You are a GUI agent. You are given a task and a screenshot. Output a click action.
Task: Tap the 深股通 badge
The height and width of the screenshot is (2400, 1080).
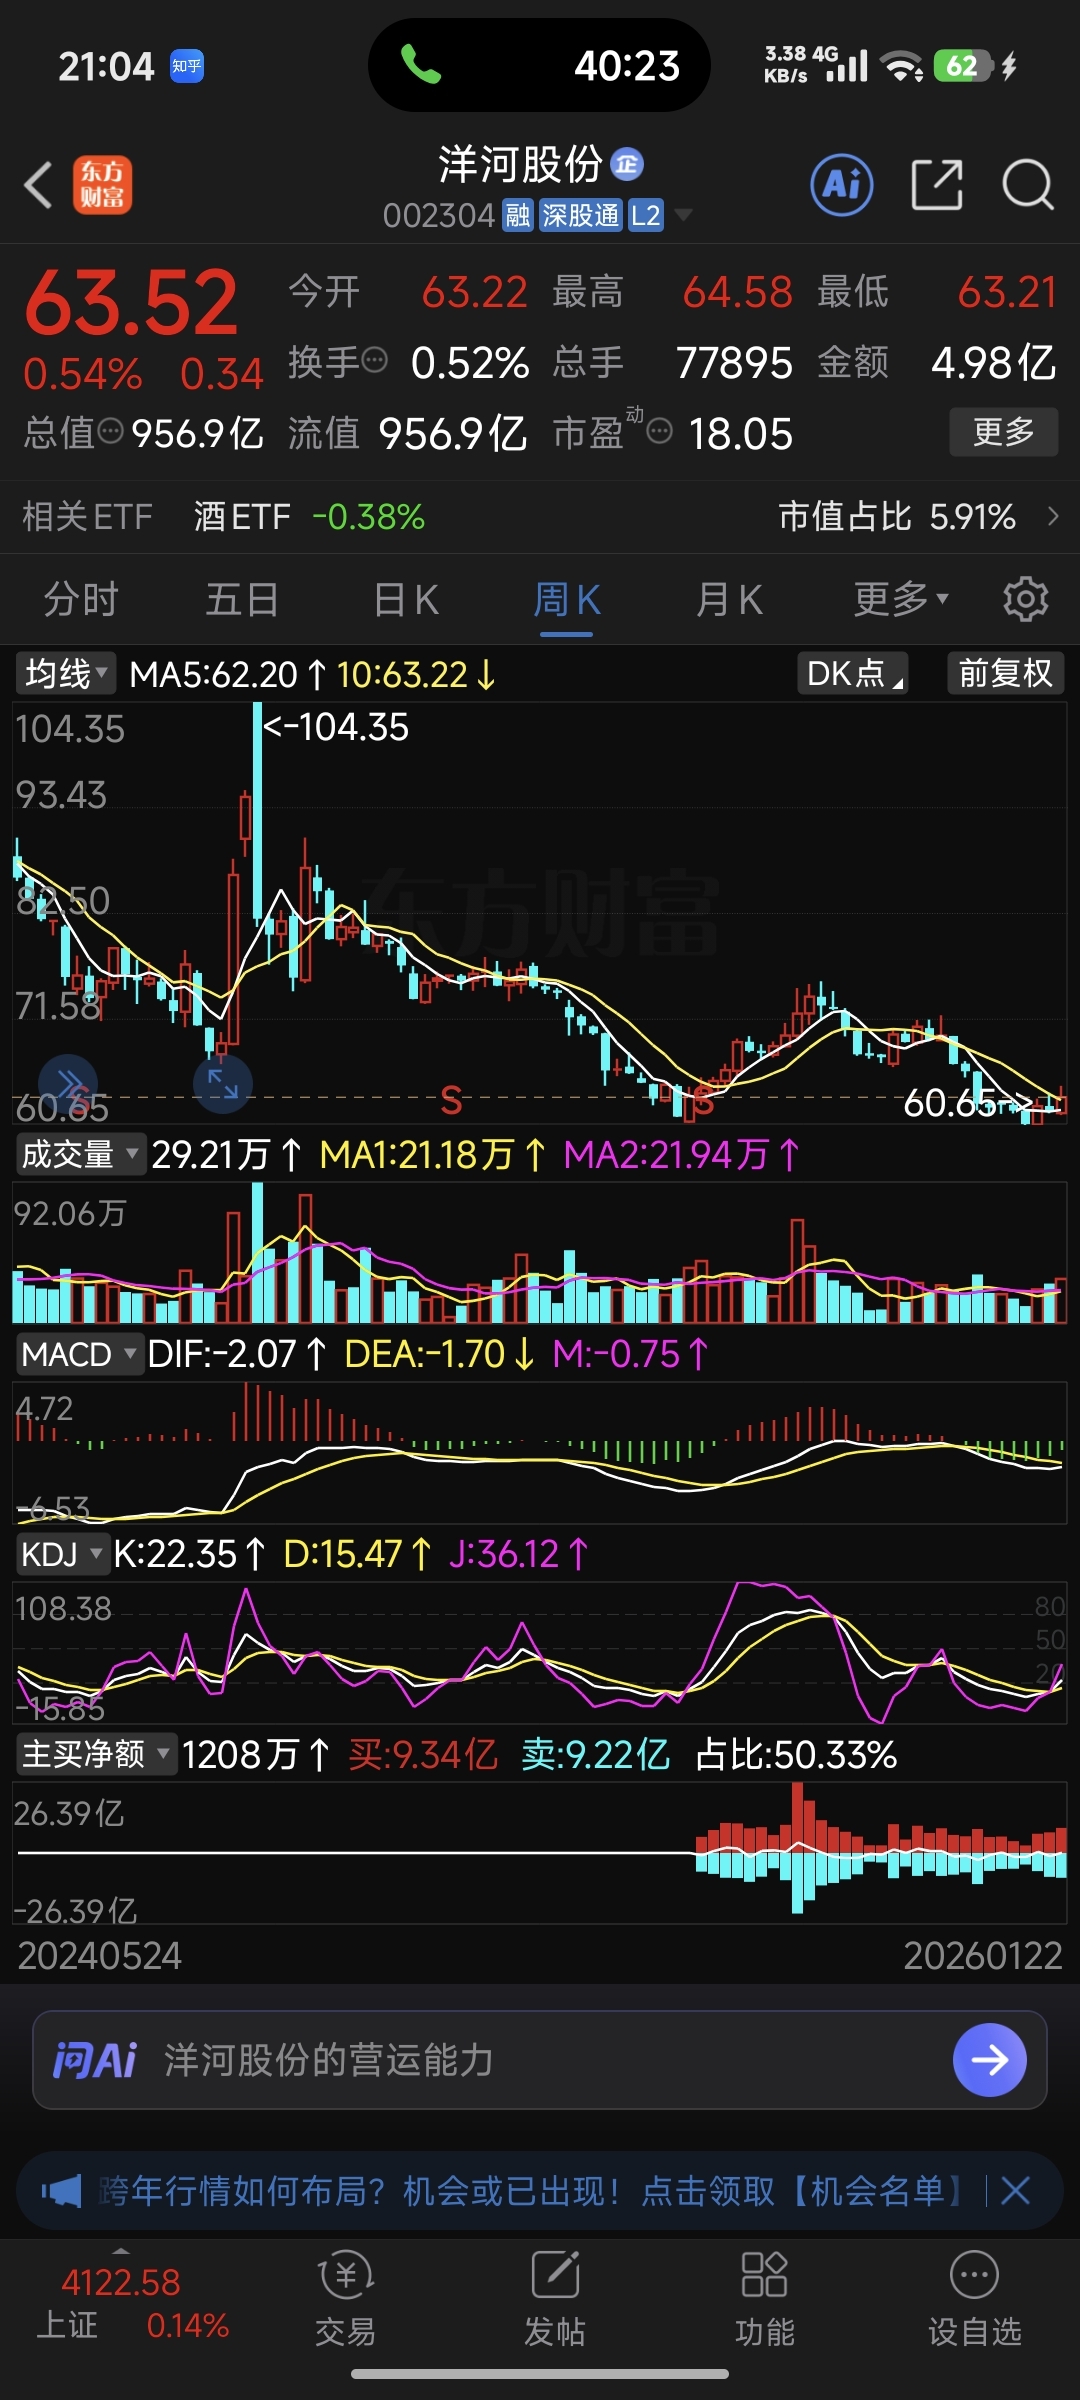[x=581, y=215]
